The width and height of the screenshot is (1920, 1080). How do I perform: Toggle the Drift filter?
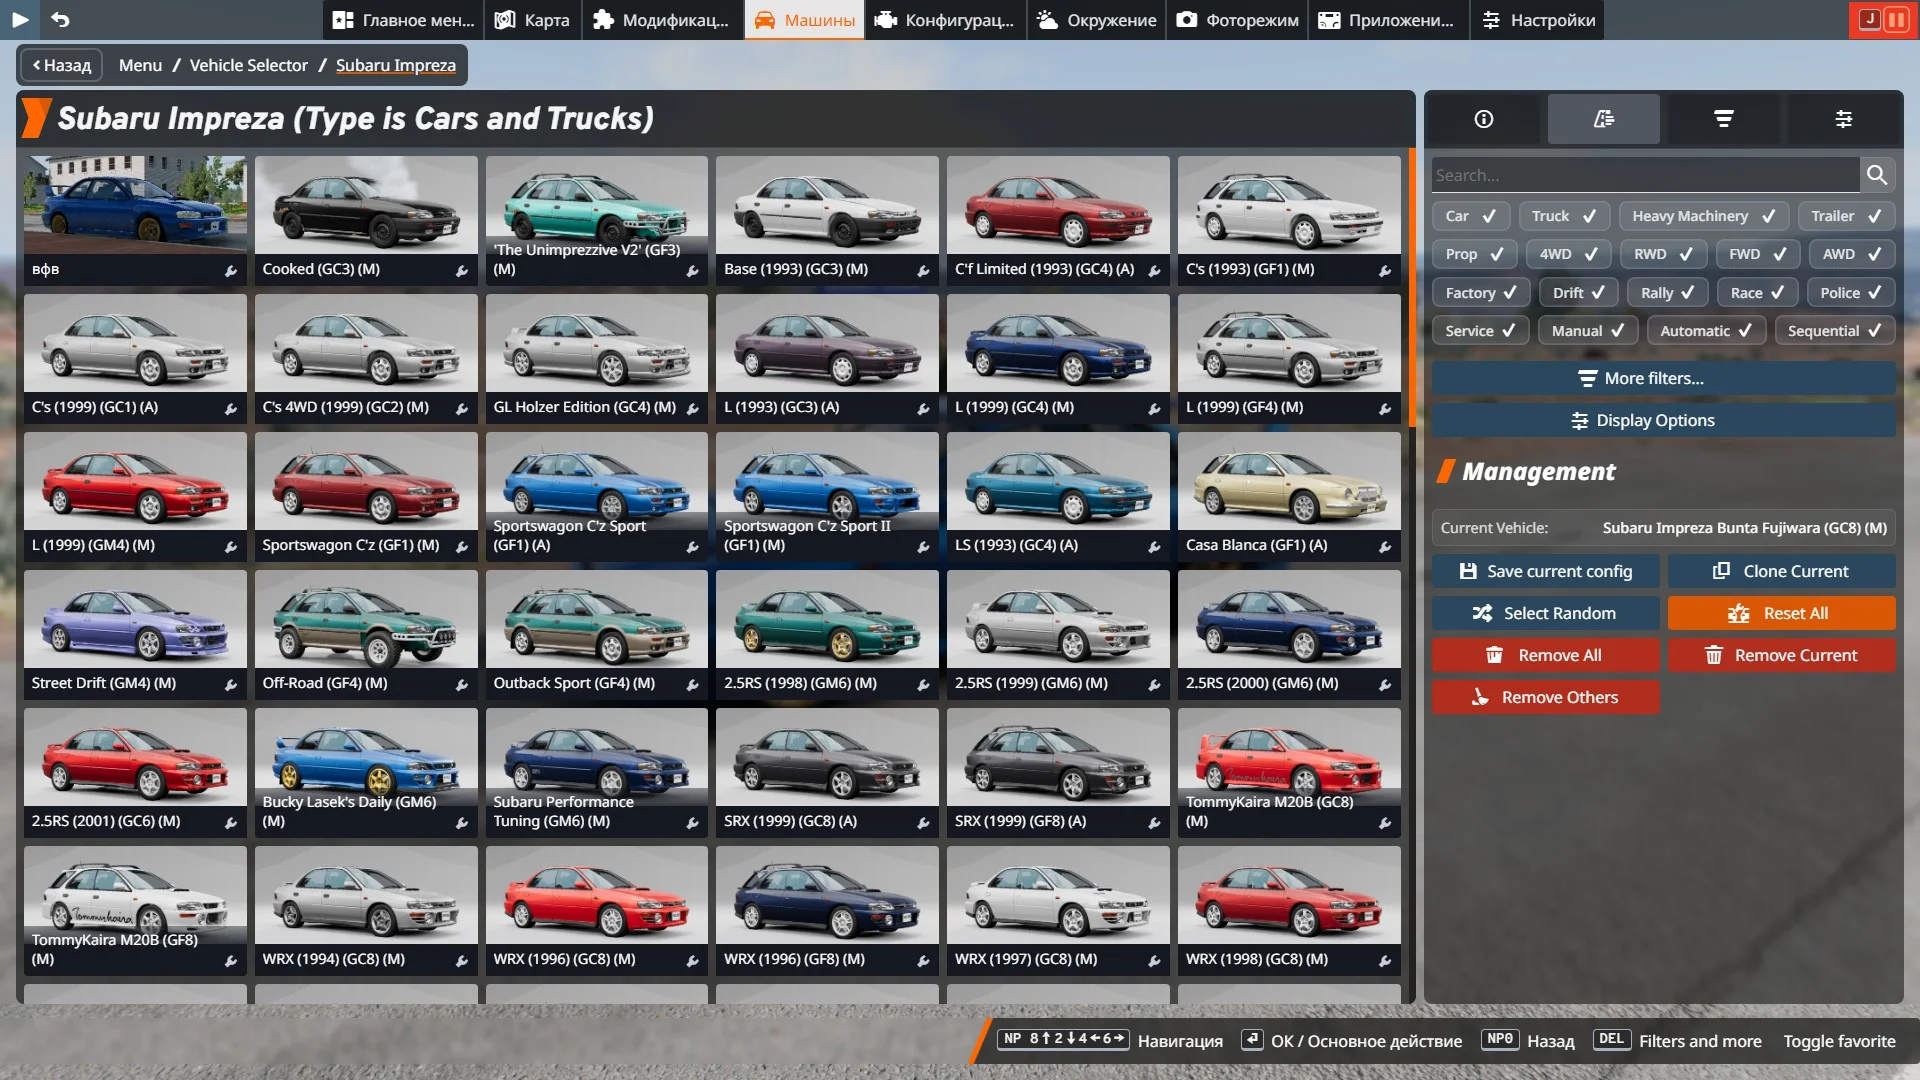click(x=1578, y=293)
